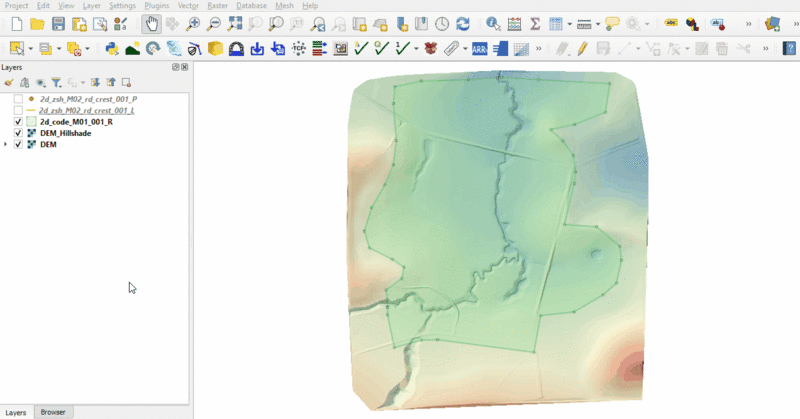This screenshot has width=800, height=419.
Task: Select the DEM_Hillshade layer name
Action: (x=65, y=133)
